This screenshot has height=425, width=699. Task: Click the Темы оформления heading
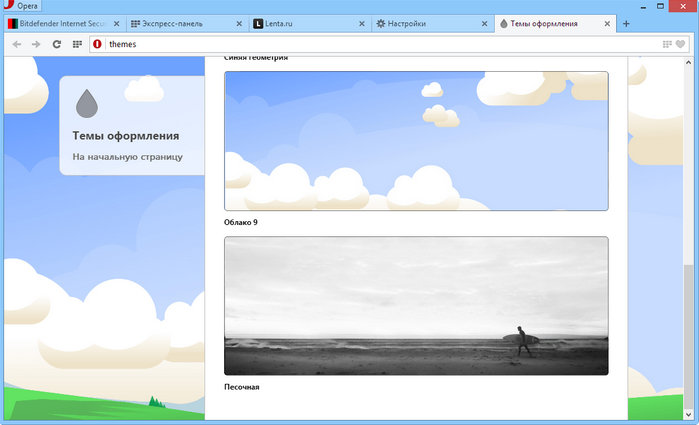tap(126, 136)
